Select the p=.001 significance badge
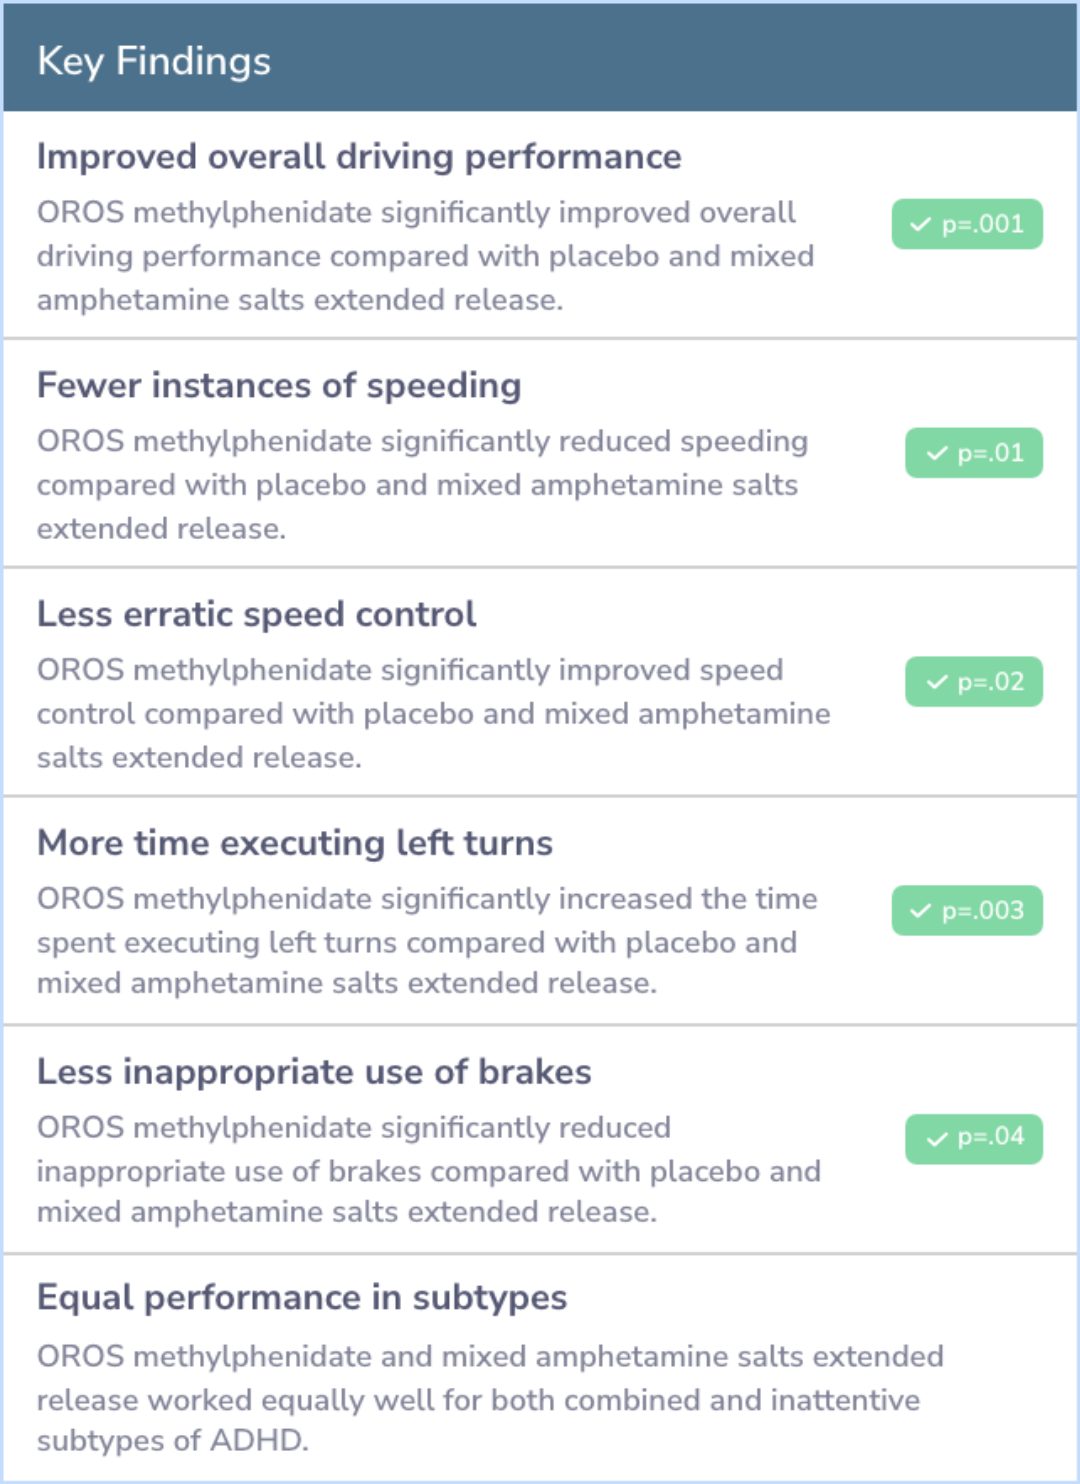This screenshot has width=1080, height=1484. (967, 224)
